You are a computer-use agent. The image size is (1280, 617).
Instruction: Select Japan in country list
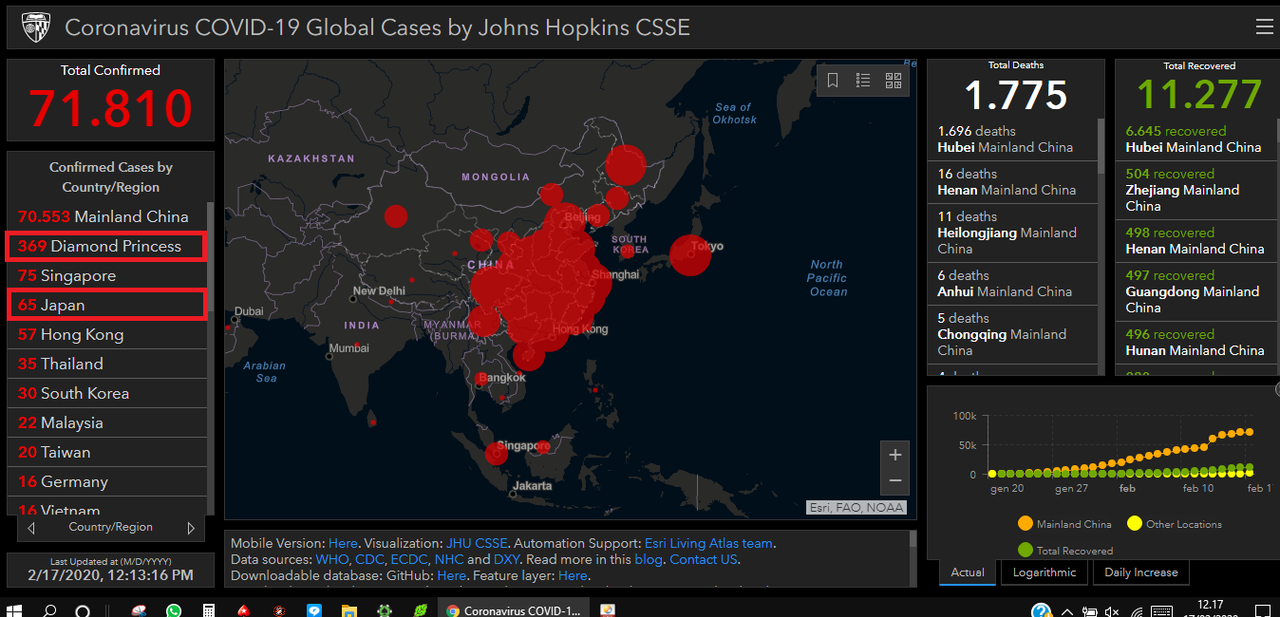click(x=107, y=305)
